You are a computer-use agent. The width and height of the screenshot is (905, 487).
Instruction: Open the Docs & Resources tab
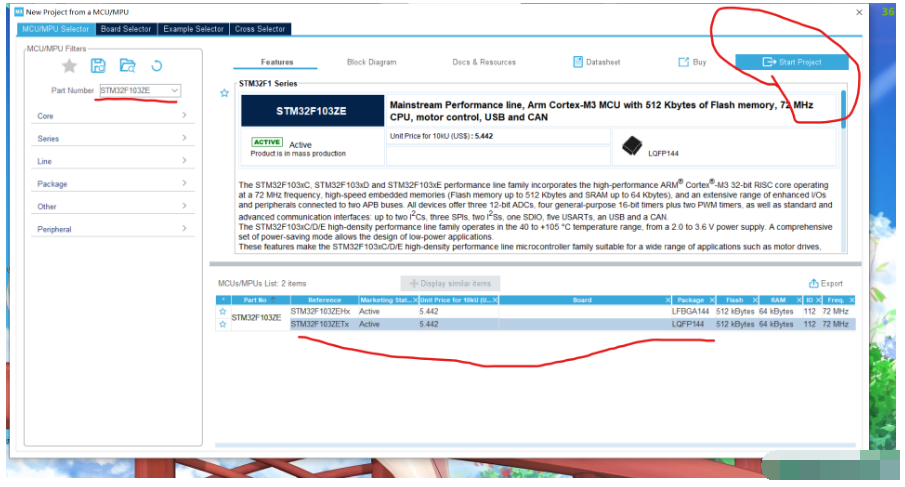coord(484,62)
